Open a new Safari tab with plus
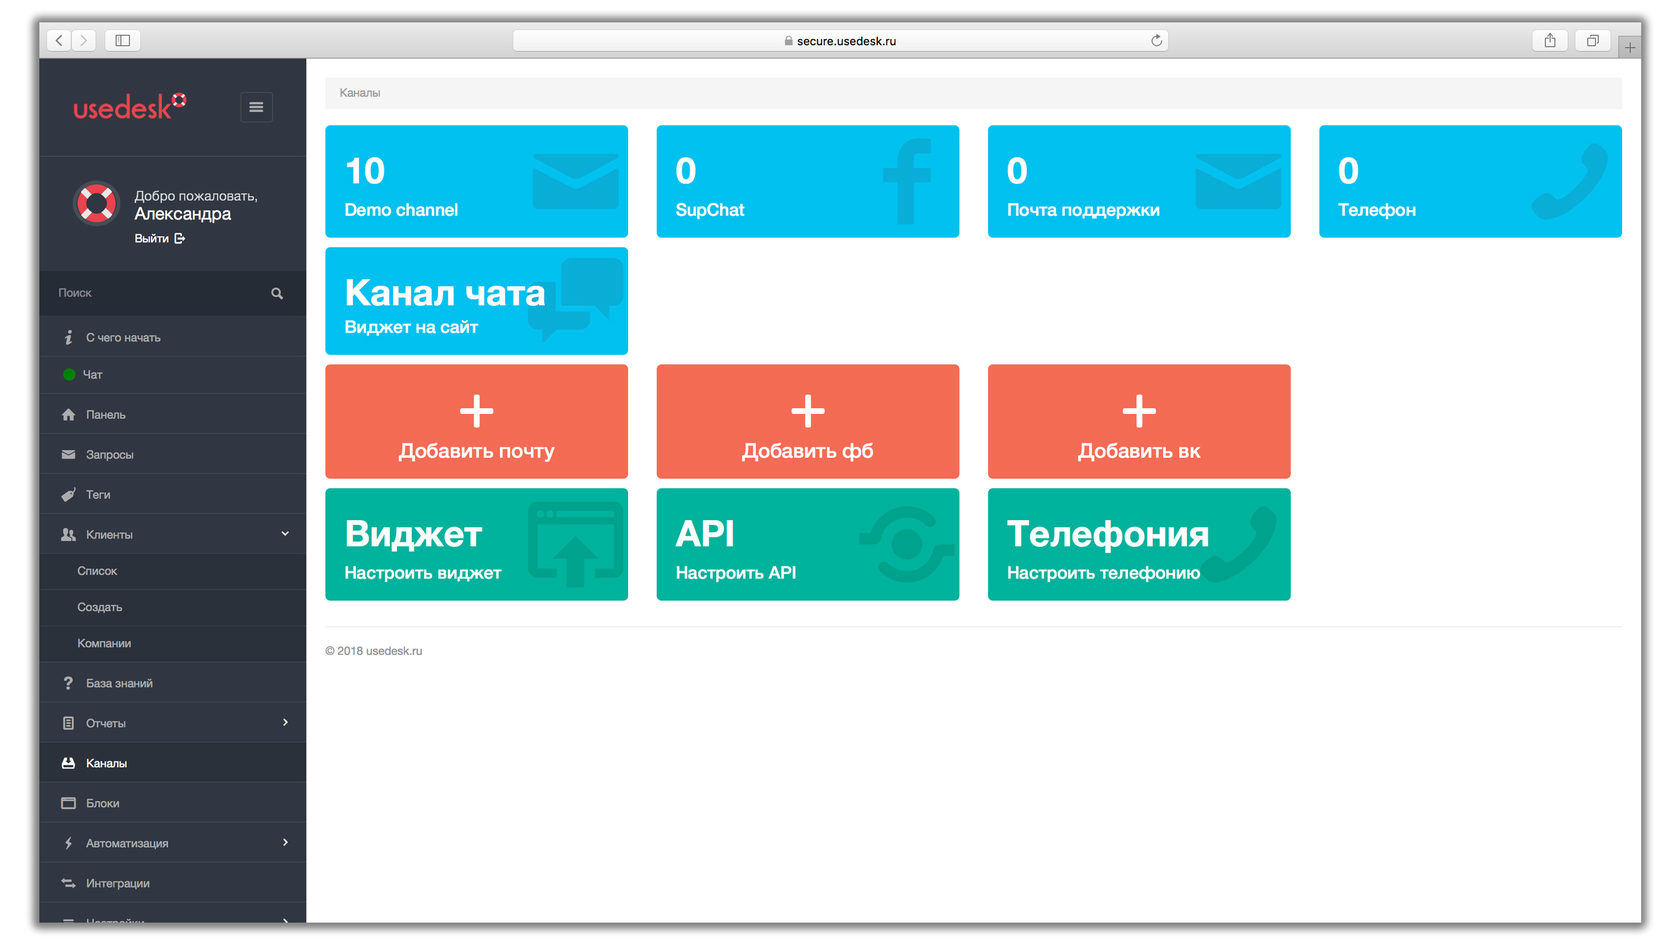1680x945 pixels. click(1630, 47)
